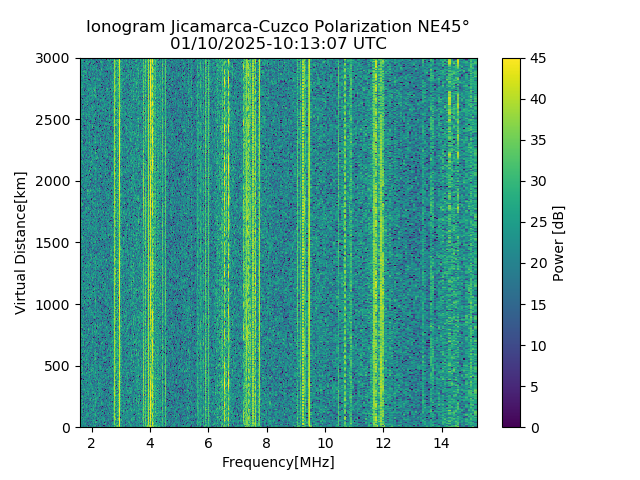Screen dimensions: 640x480
Task: Click the yellow vertical line near 4 MHz
Action: (x=151, y=243)
